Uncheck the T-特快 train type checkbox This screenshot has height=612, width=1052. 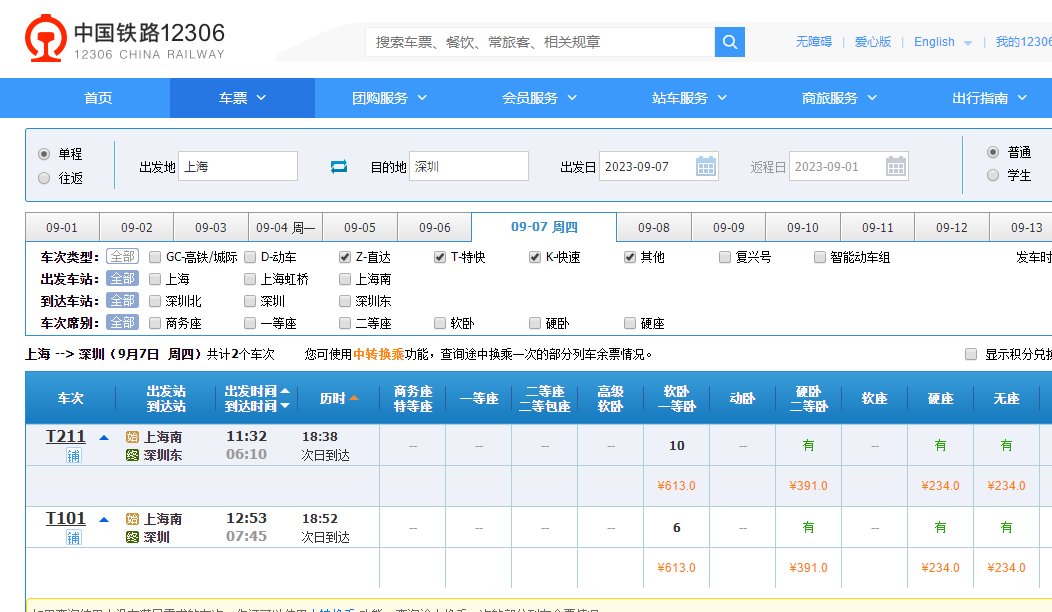pos(440,257)
